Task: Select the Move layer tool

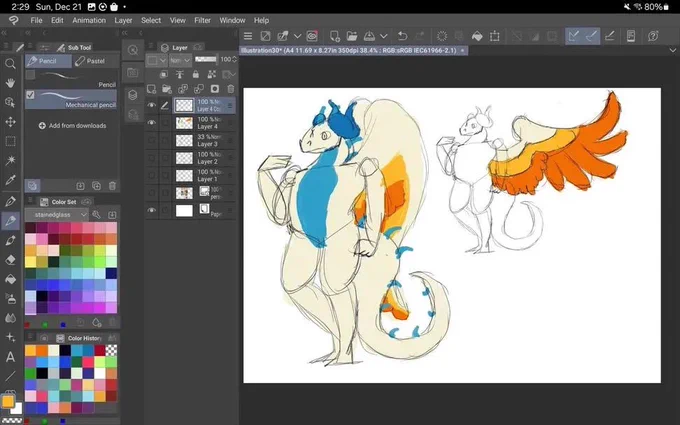Action: [10, 122]
